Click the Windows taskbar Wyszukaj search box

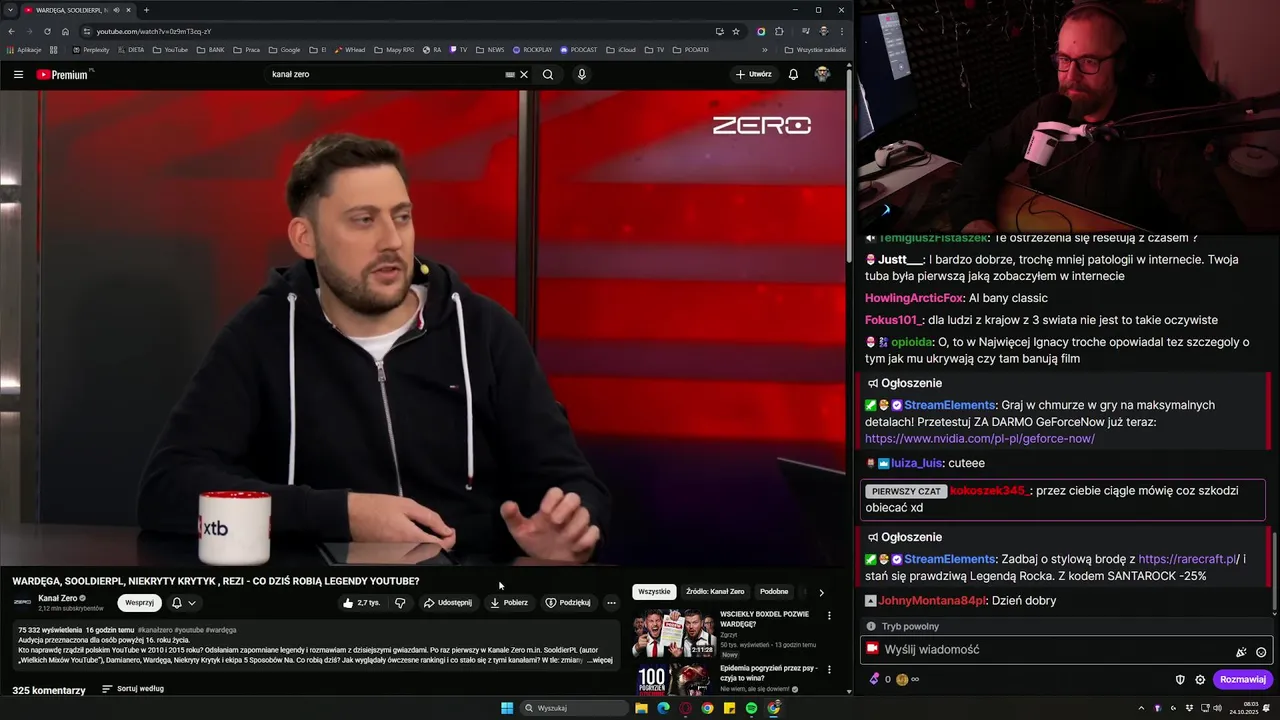(x=575, y=708)
